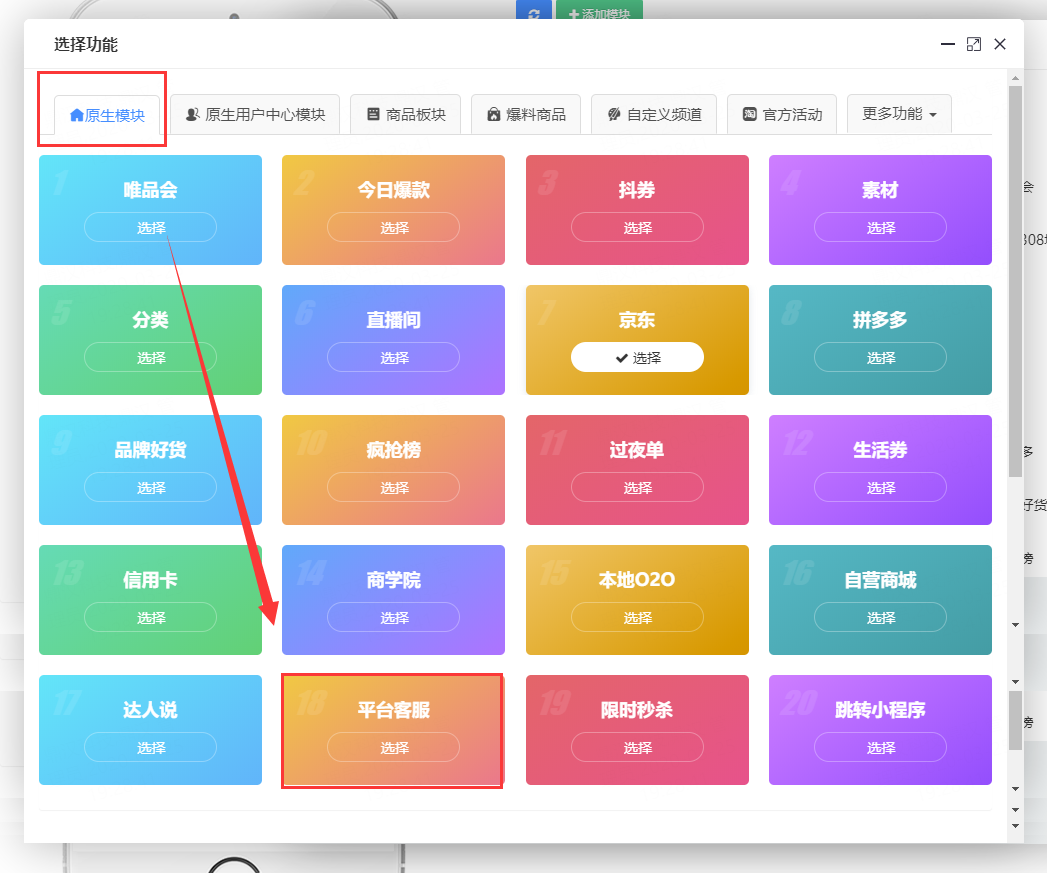Deselect the checked 京东 选择 button
Image resolution: width=1047 pixels, height=873 pixels.
637,357
